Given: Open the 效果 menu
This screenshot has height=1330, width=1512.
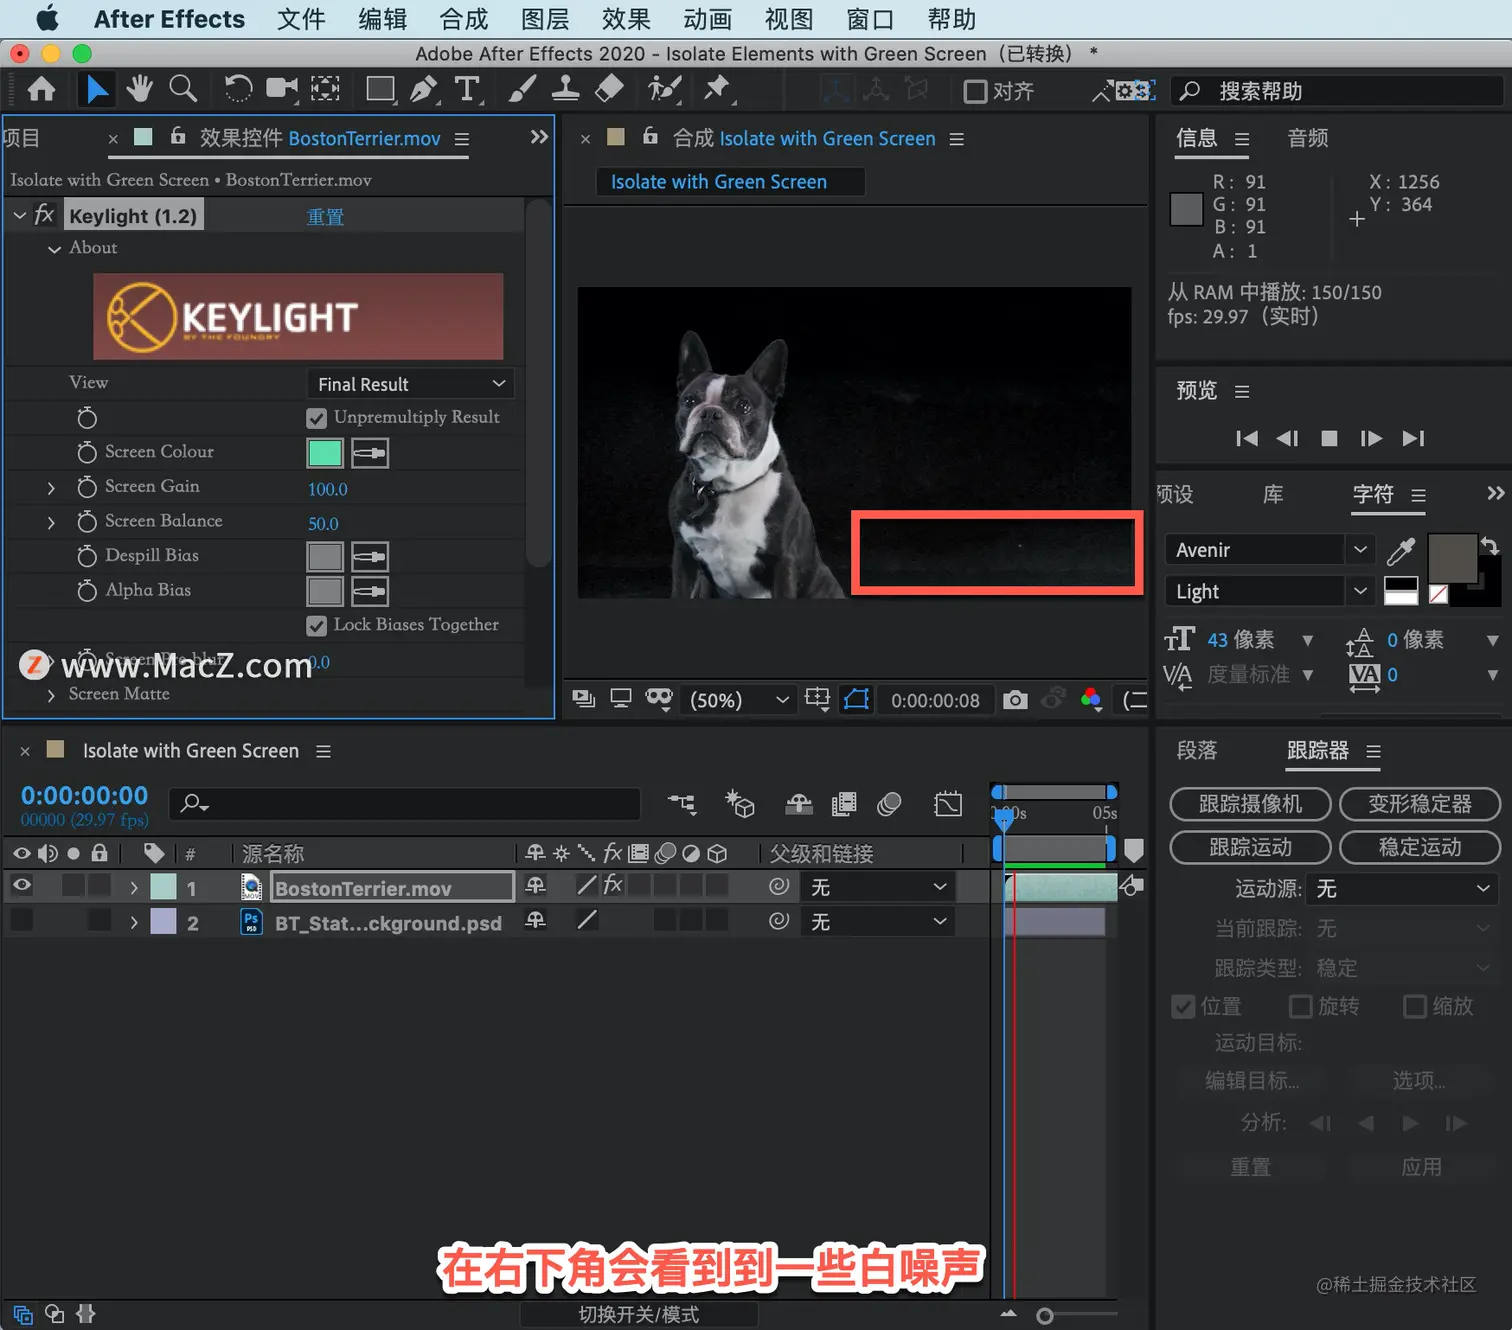Looking at the screenshot, I should coord(626,19).
